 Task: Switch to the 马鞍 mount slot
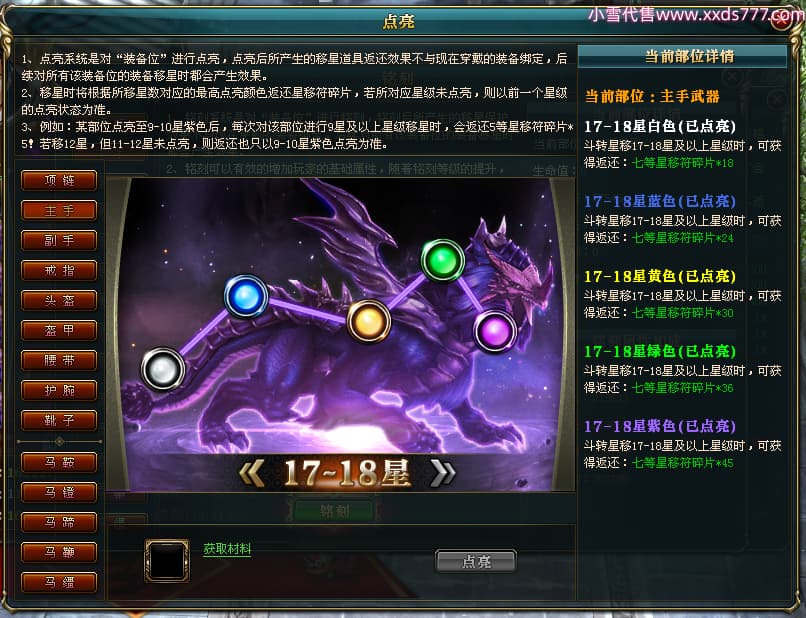coord(59,462)
